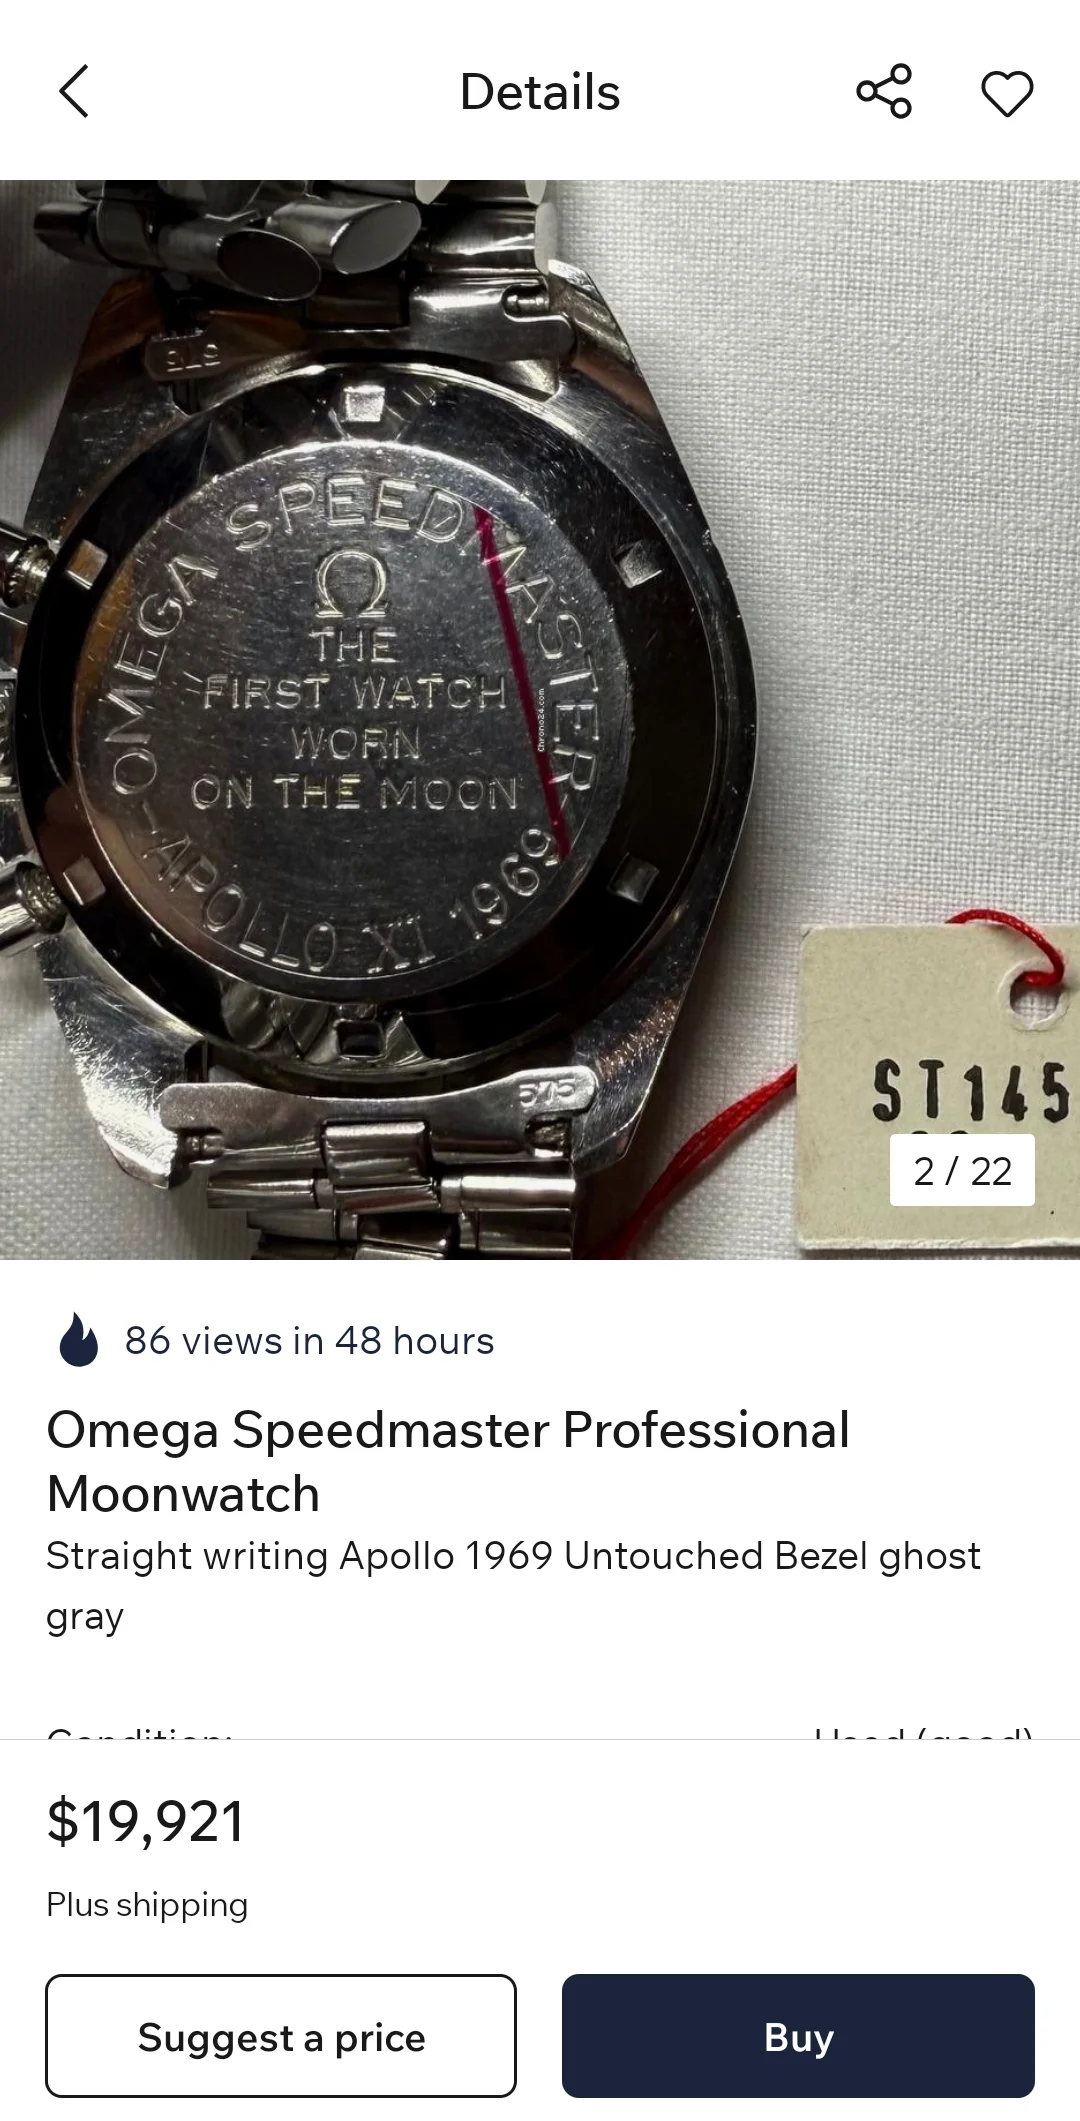Tap the $19,921 price
This screenshot has height=2121, width=1080.
pyautogui.click(x=145, y=1821)
